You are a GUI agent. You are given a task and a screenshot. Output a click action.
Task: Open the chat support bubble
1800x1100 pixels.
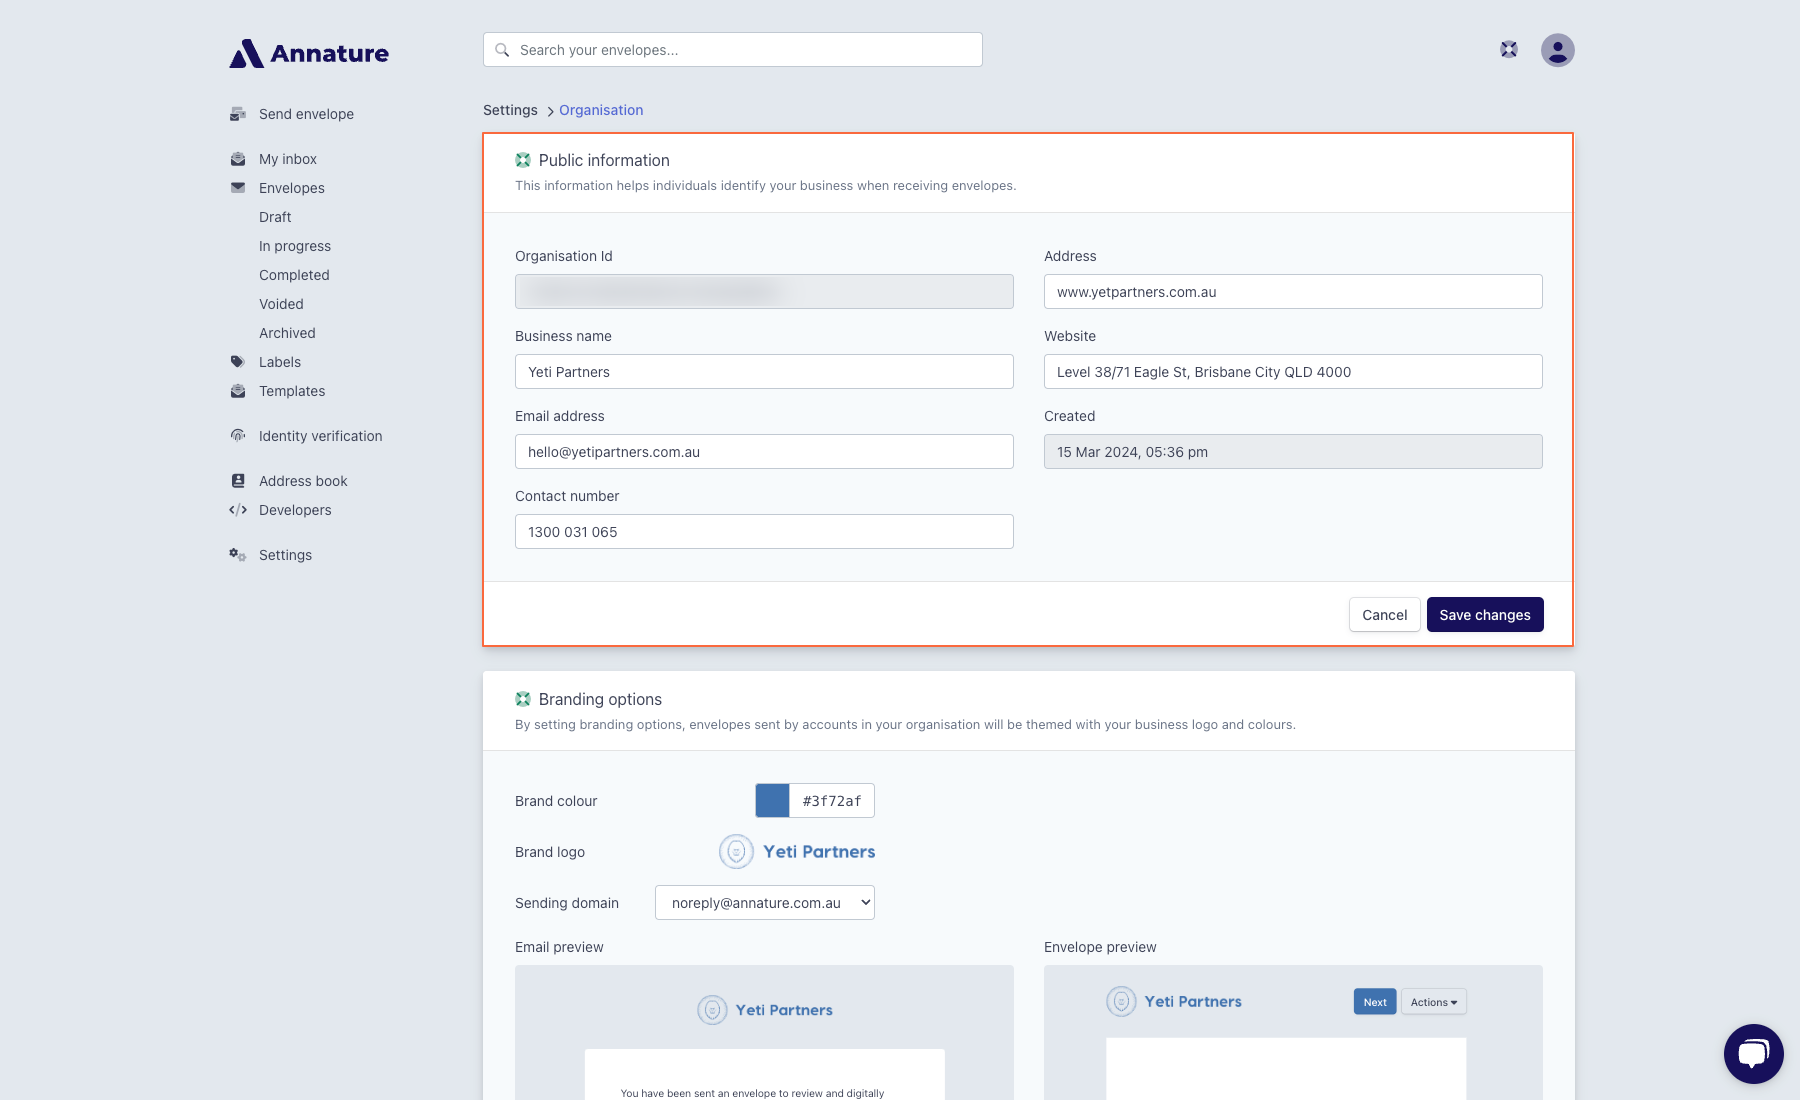(x=1754, y=1054)
